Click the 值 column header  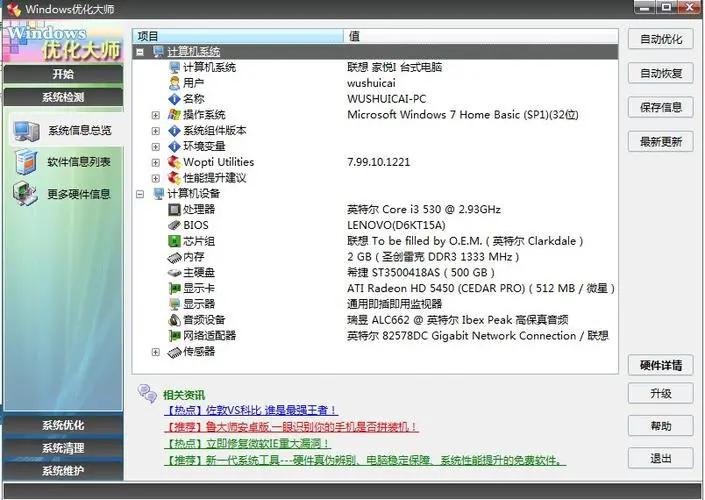pyautogui.click(x=481, y=36)
